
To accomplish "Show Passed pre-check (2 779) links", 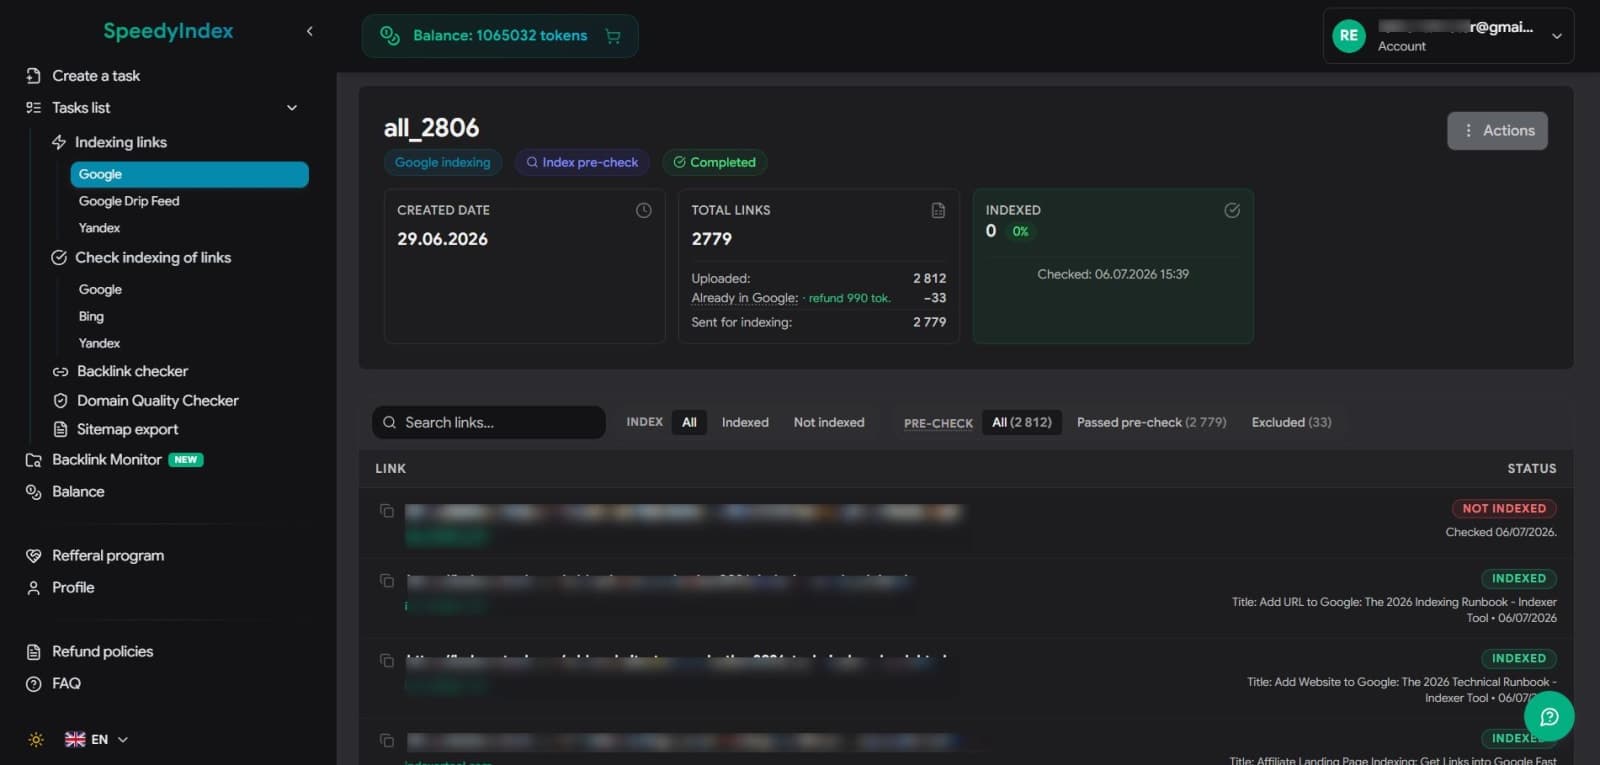I will point(1151,422).
